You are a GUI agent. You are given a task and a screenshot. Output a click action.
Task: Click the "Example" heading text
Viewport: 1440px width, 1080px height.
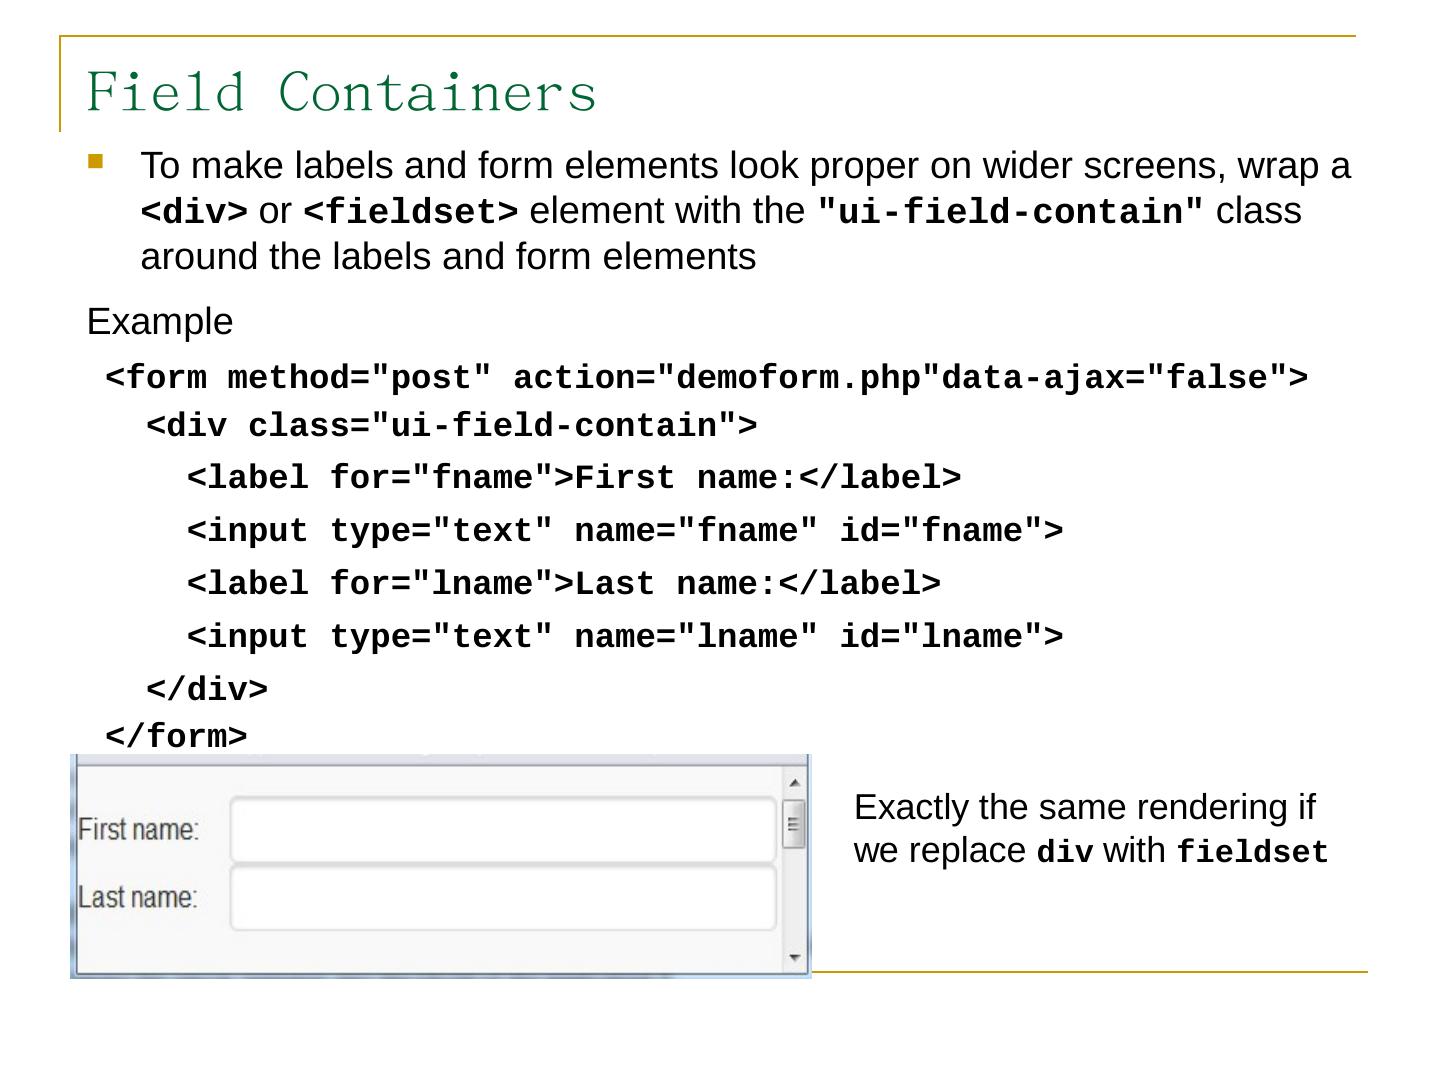point(160,322)
